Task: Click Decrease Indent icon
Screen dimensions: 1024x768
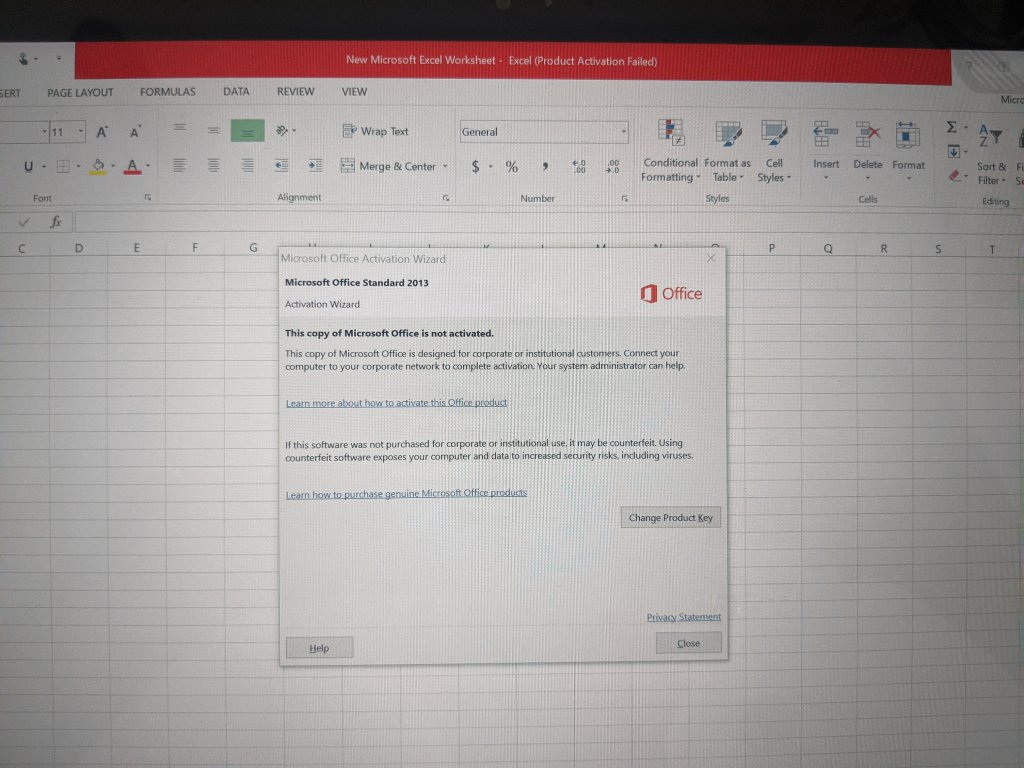Action: click(x=281, y=166)
